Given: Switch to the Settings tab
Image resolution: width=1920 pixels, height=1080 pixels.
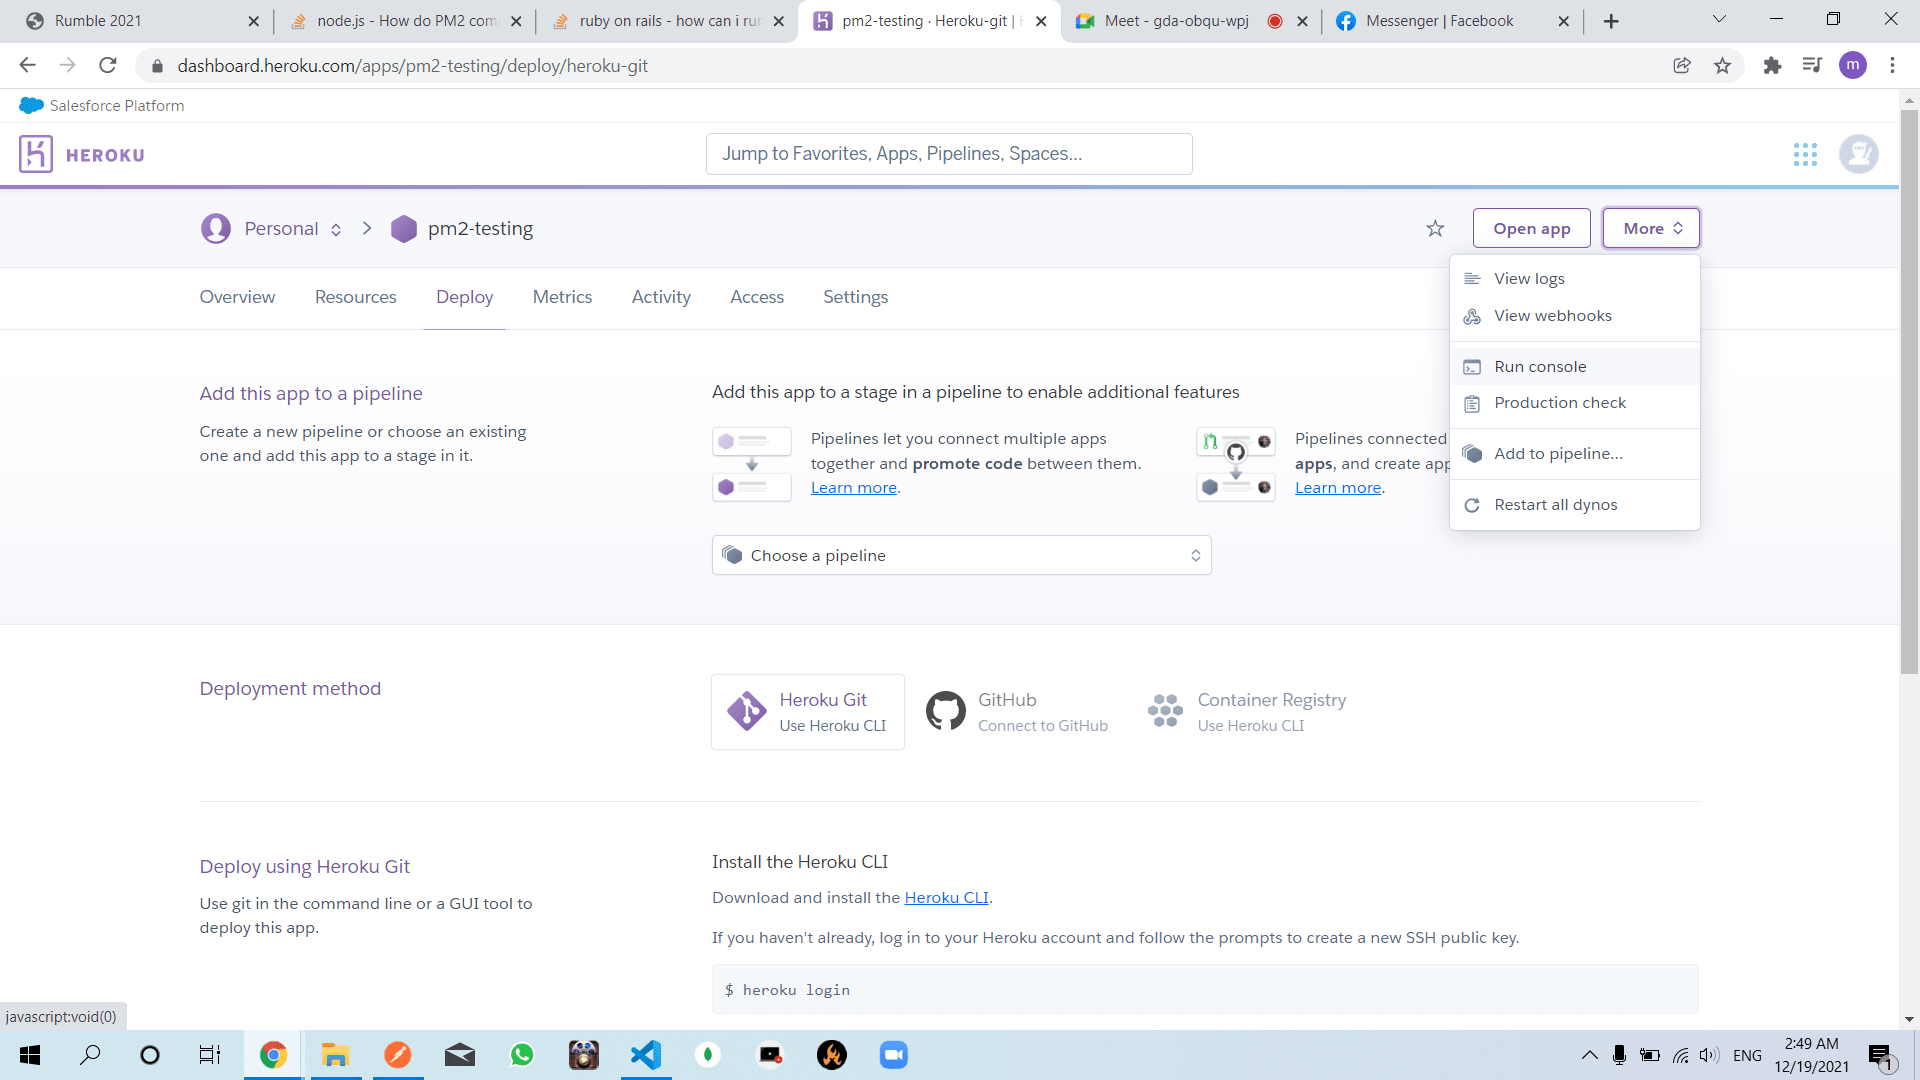Looking at the screenshot, I should [855, 297].
